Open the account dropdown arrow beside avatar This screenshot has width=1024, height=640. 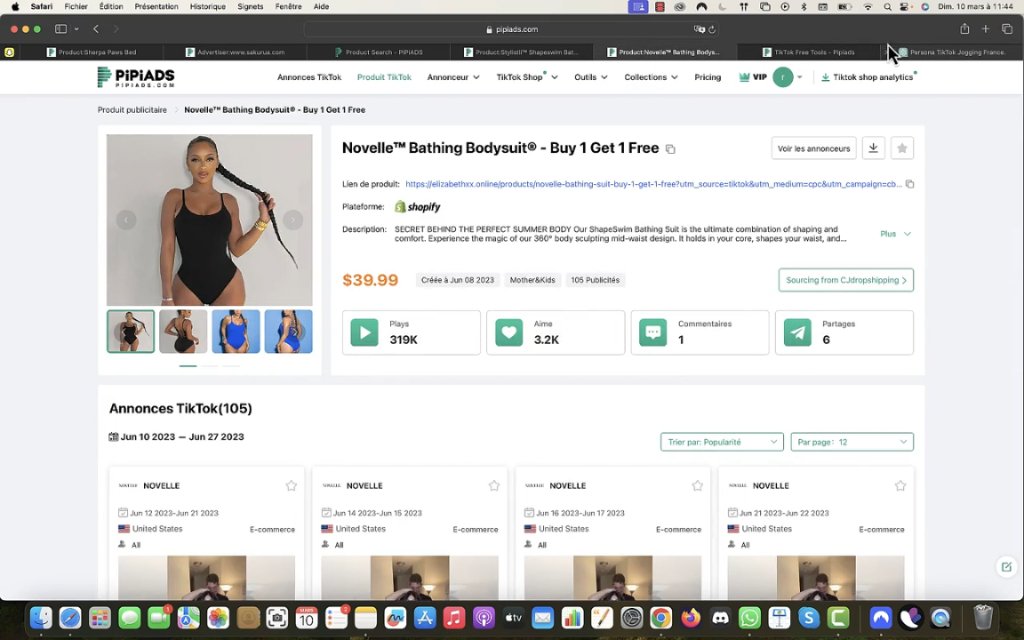[x=799, y=77]
